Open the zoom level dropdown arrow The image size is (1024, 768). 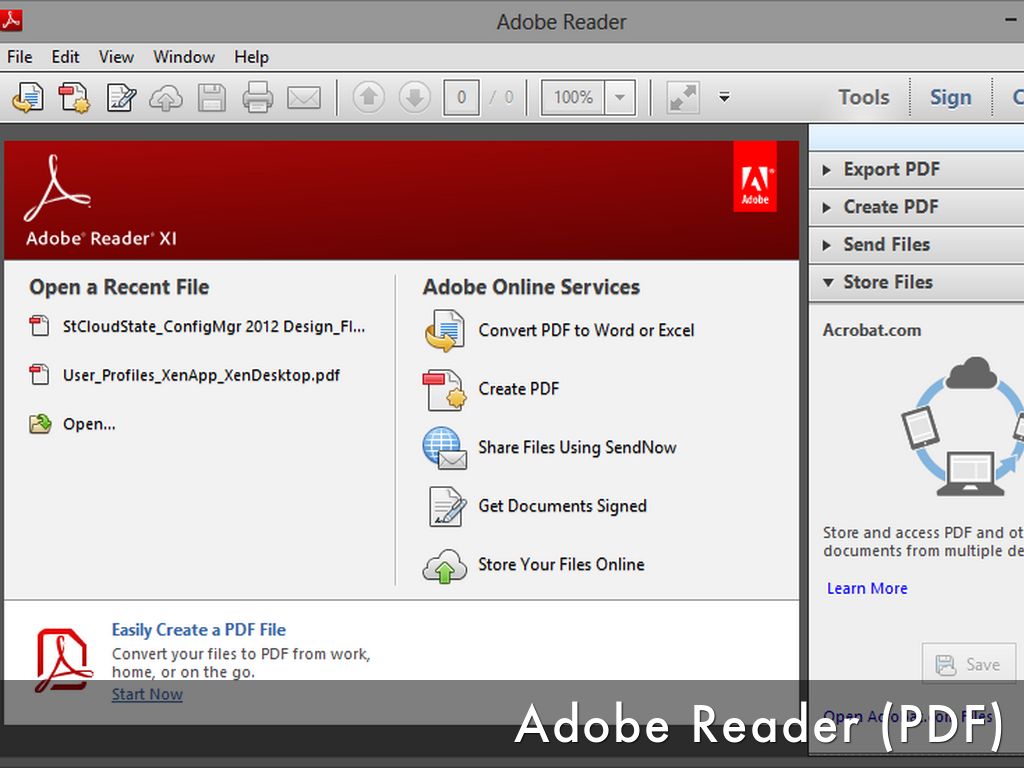pos(620,98)
